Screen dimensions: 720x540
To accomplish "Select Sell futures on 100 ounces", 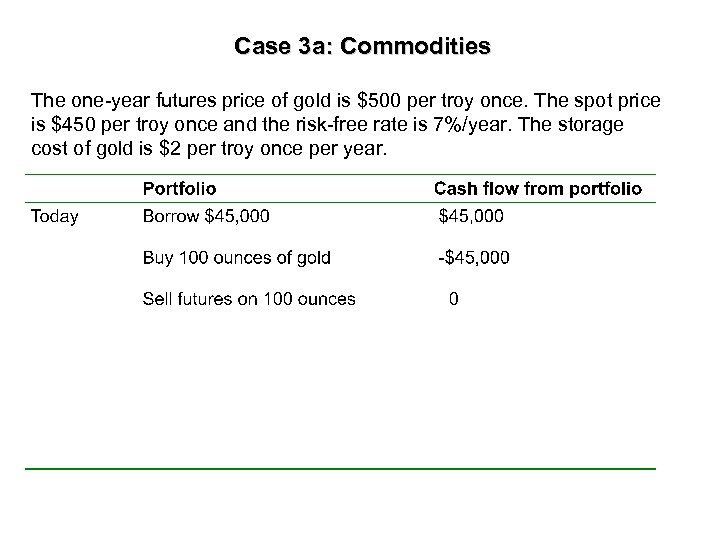I will tap(249, 299).
